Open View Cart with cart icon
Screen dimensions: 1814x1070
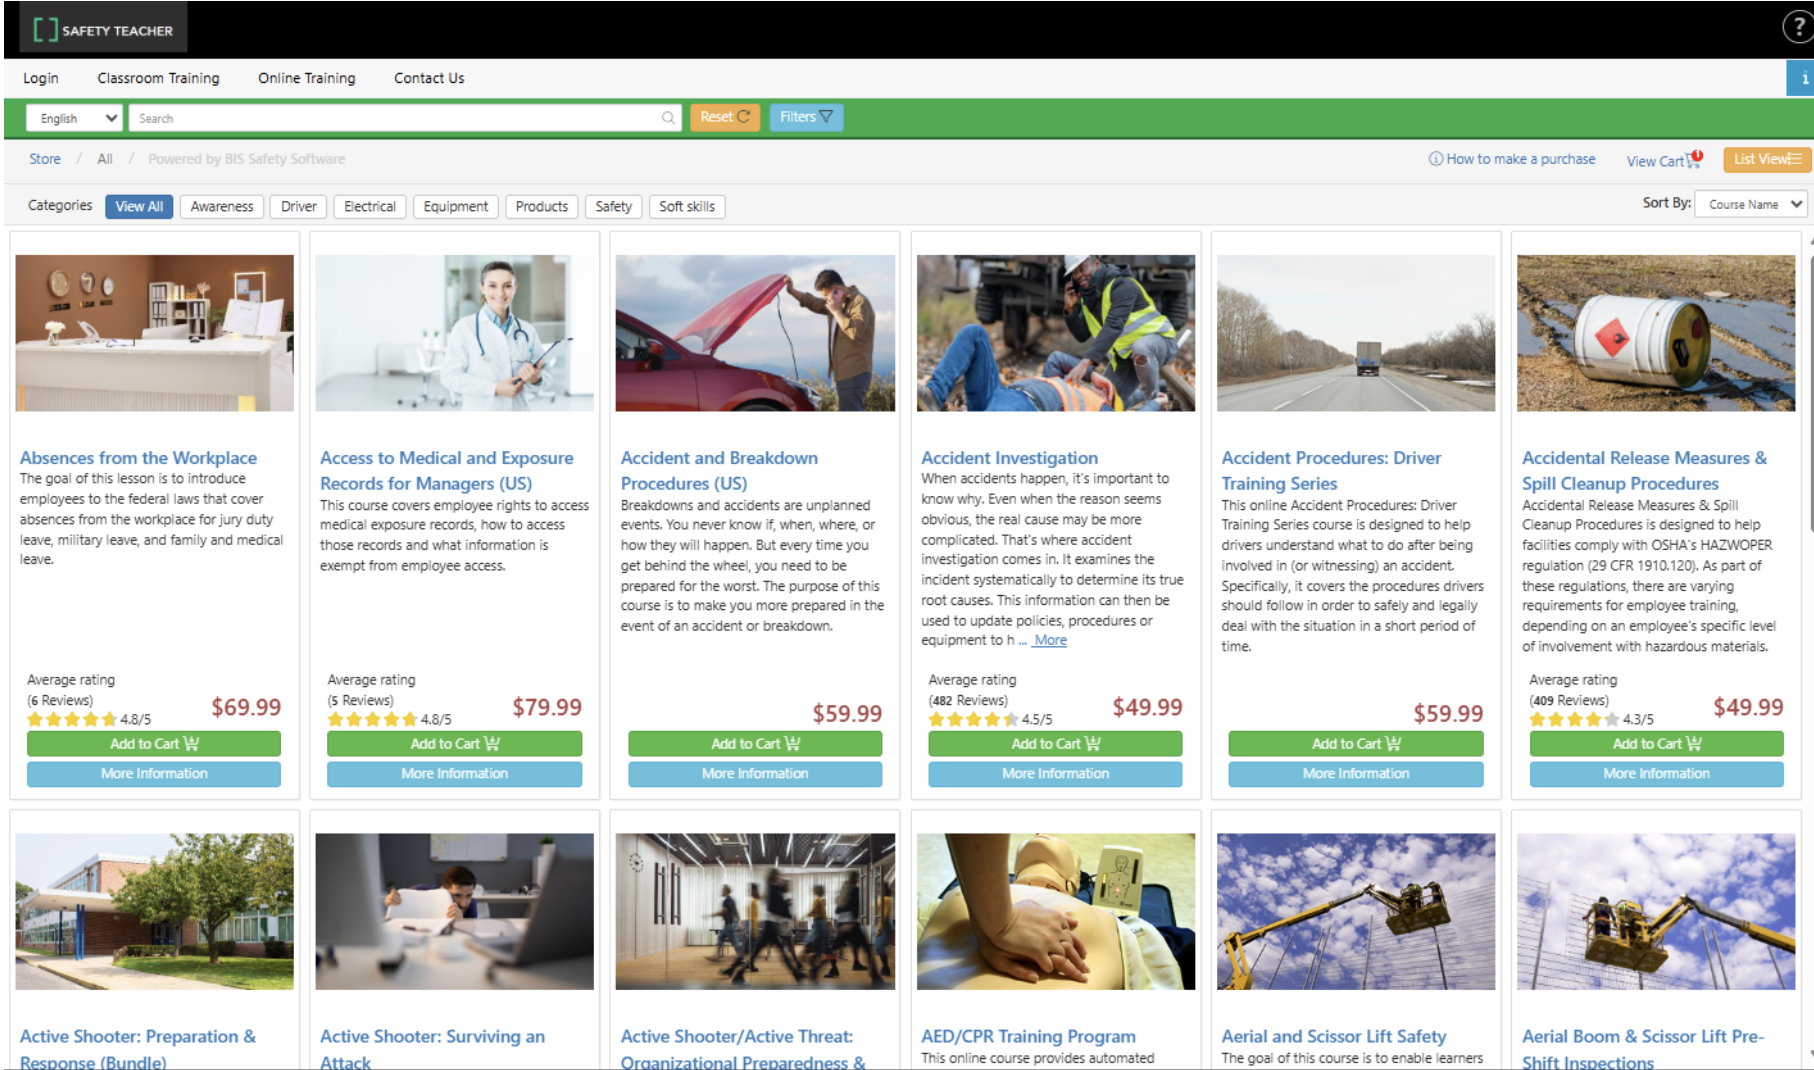(x=1663, y=160)
